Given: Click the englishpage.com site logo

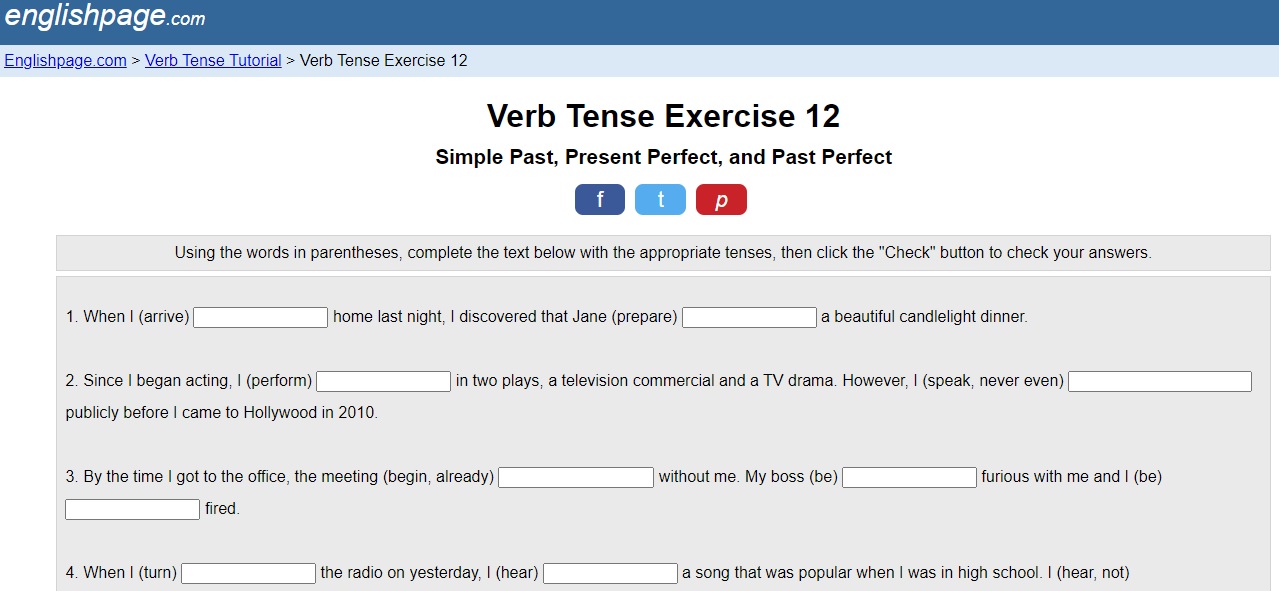Looking at the screenshot, I should [105, 17].
